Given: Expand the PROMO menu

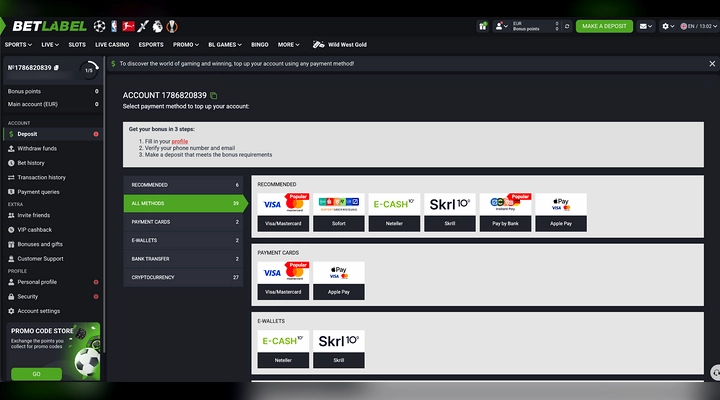Looking at the screenshot, I should click(x=186, y=45).
